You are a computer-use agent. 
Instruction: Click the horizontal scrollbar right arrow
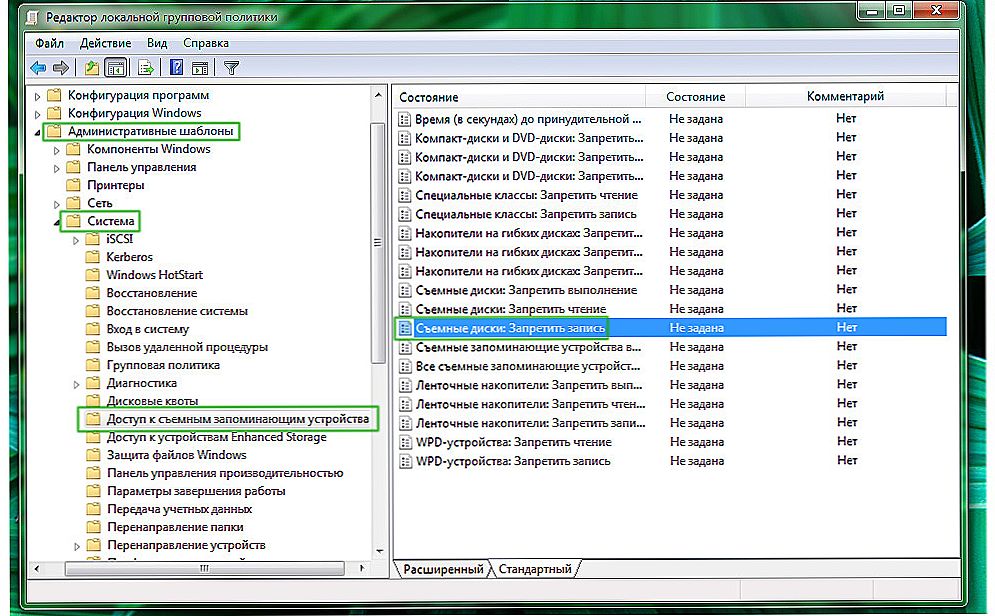click(x=362, y=568)
